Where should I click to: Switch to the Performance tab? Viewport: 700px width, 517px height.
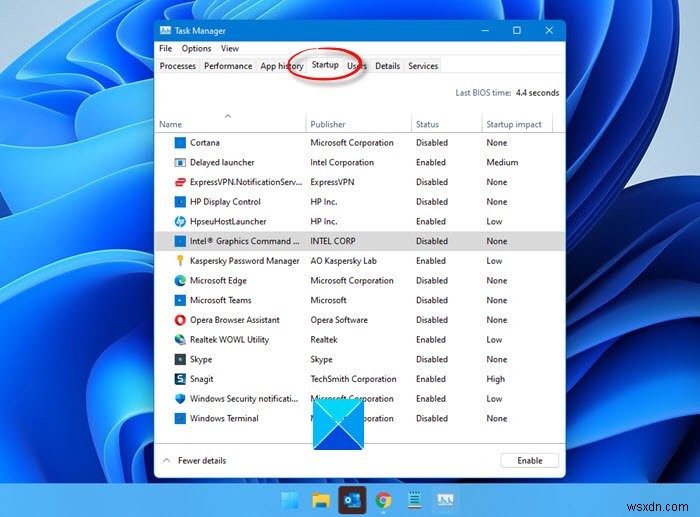(228, 66)
